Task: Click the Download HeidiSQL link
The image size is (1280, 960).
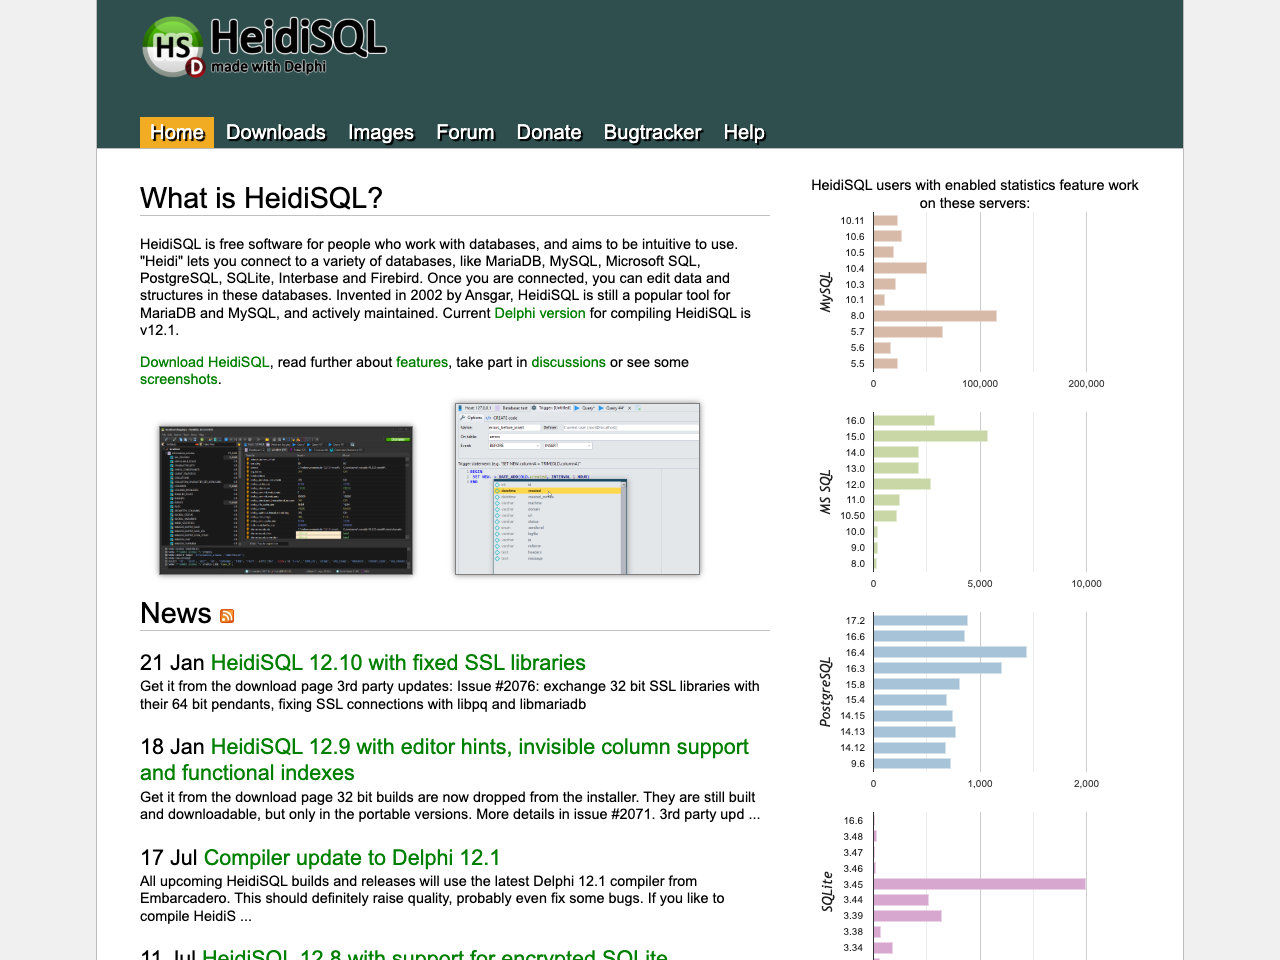Action: (205, 362)
